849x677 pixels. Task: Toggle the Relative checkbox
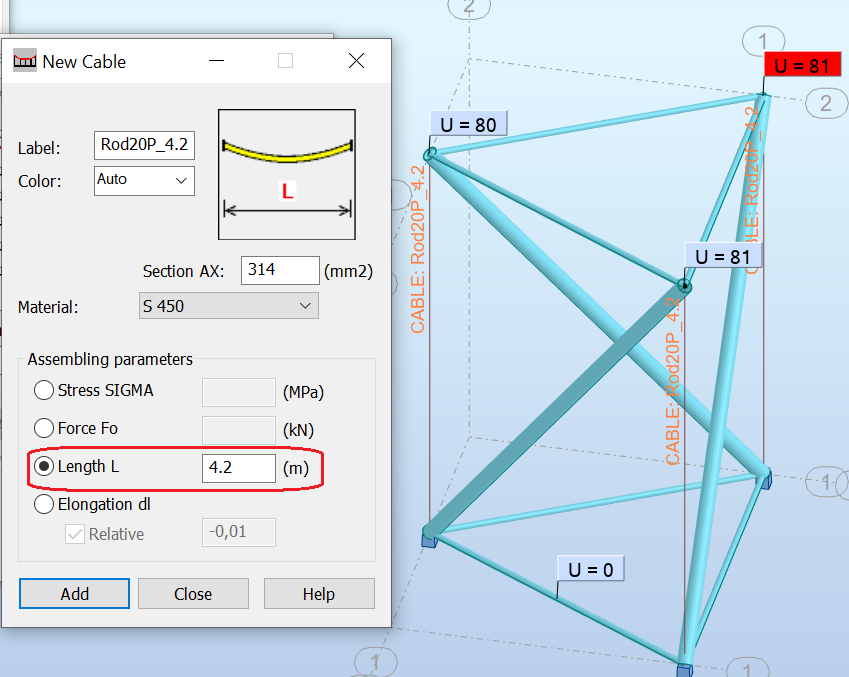75,534
